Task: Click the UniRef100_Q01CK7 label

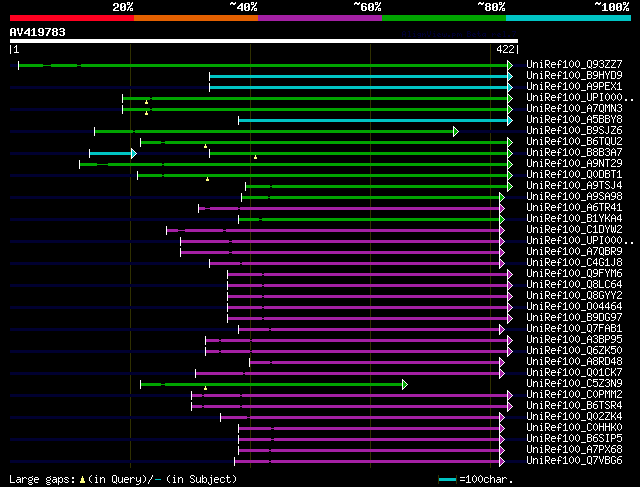Action: coord(574,373)
